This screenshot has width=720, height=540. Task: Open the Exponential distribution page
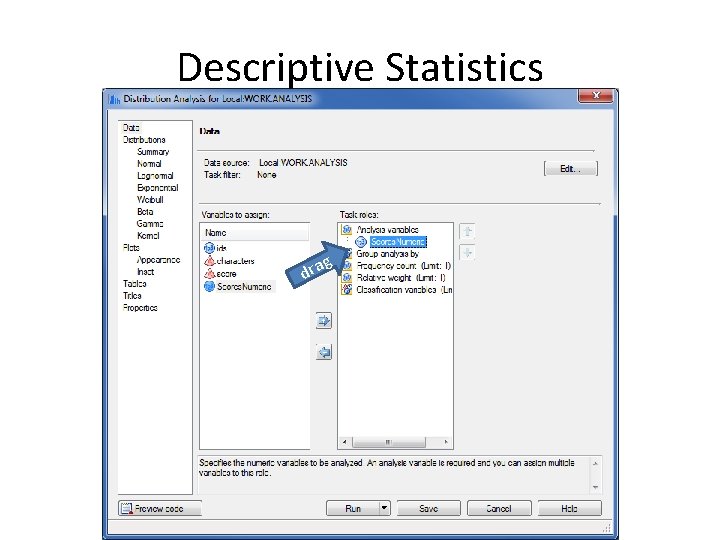[x=158, y=187]
